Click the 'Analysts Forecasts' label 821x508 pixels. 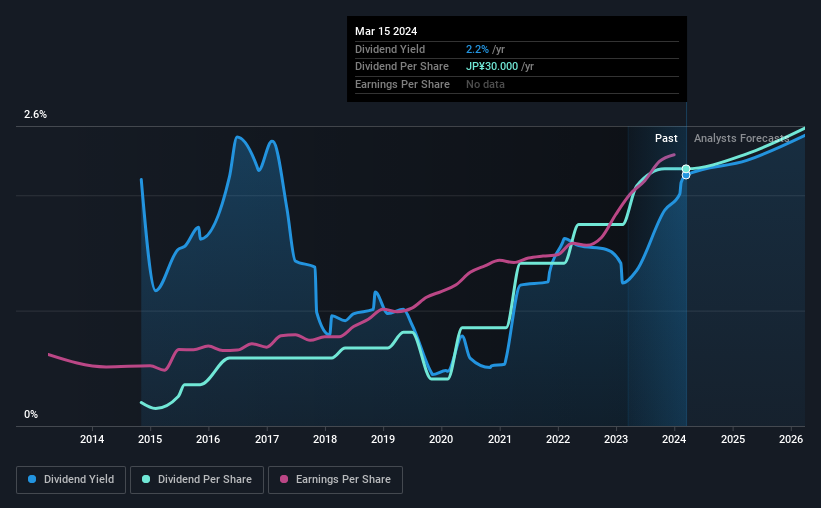741,138
